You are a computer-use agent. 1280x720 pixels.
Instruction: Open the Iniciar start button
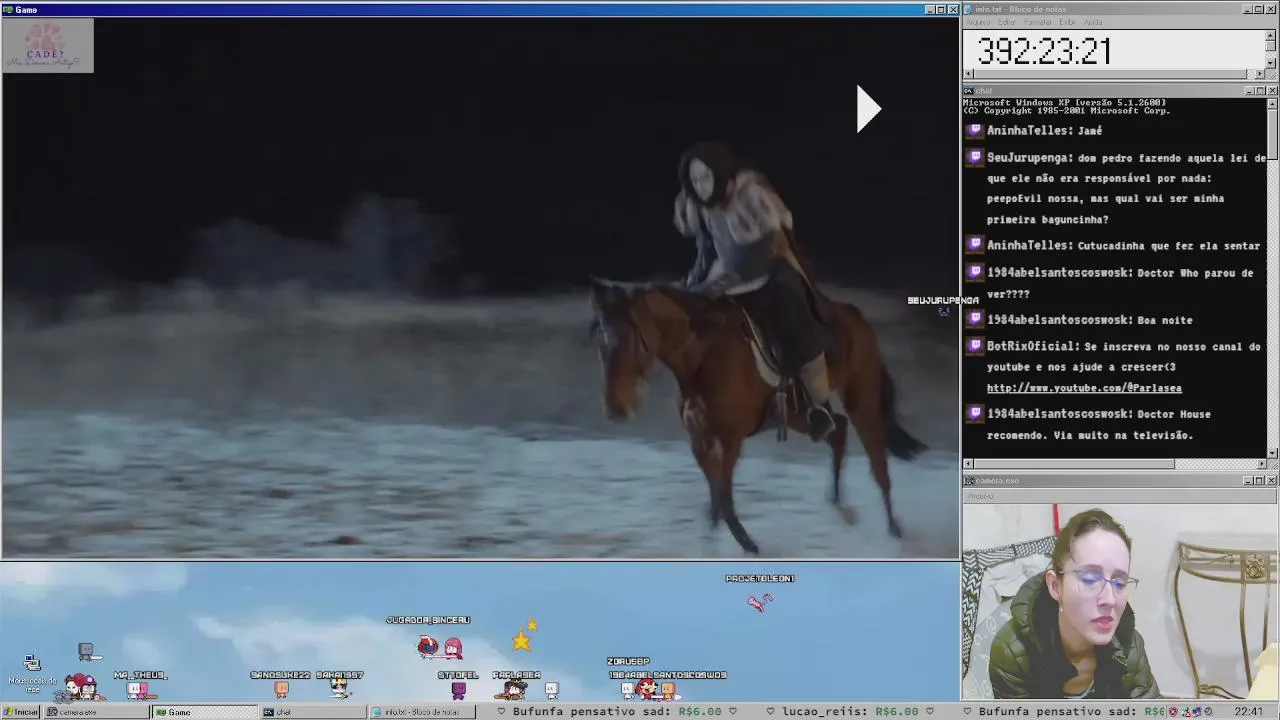pyautogui.click(x=21, y=712)
